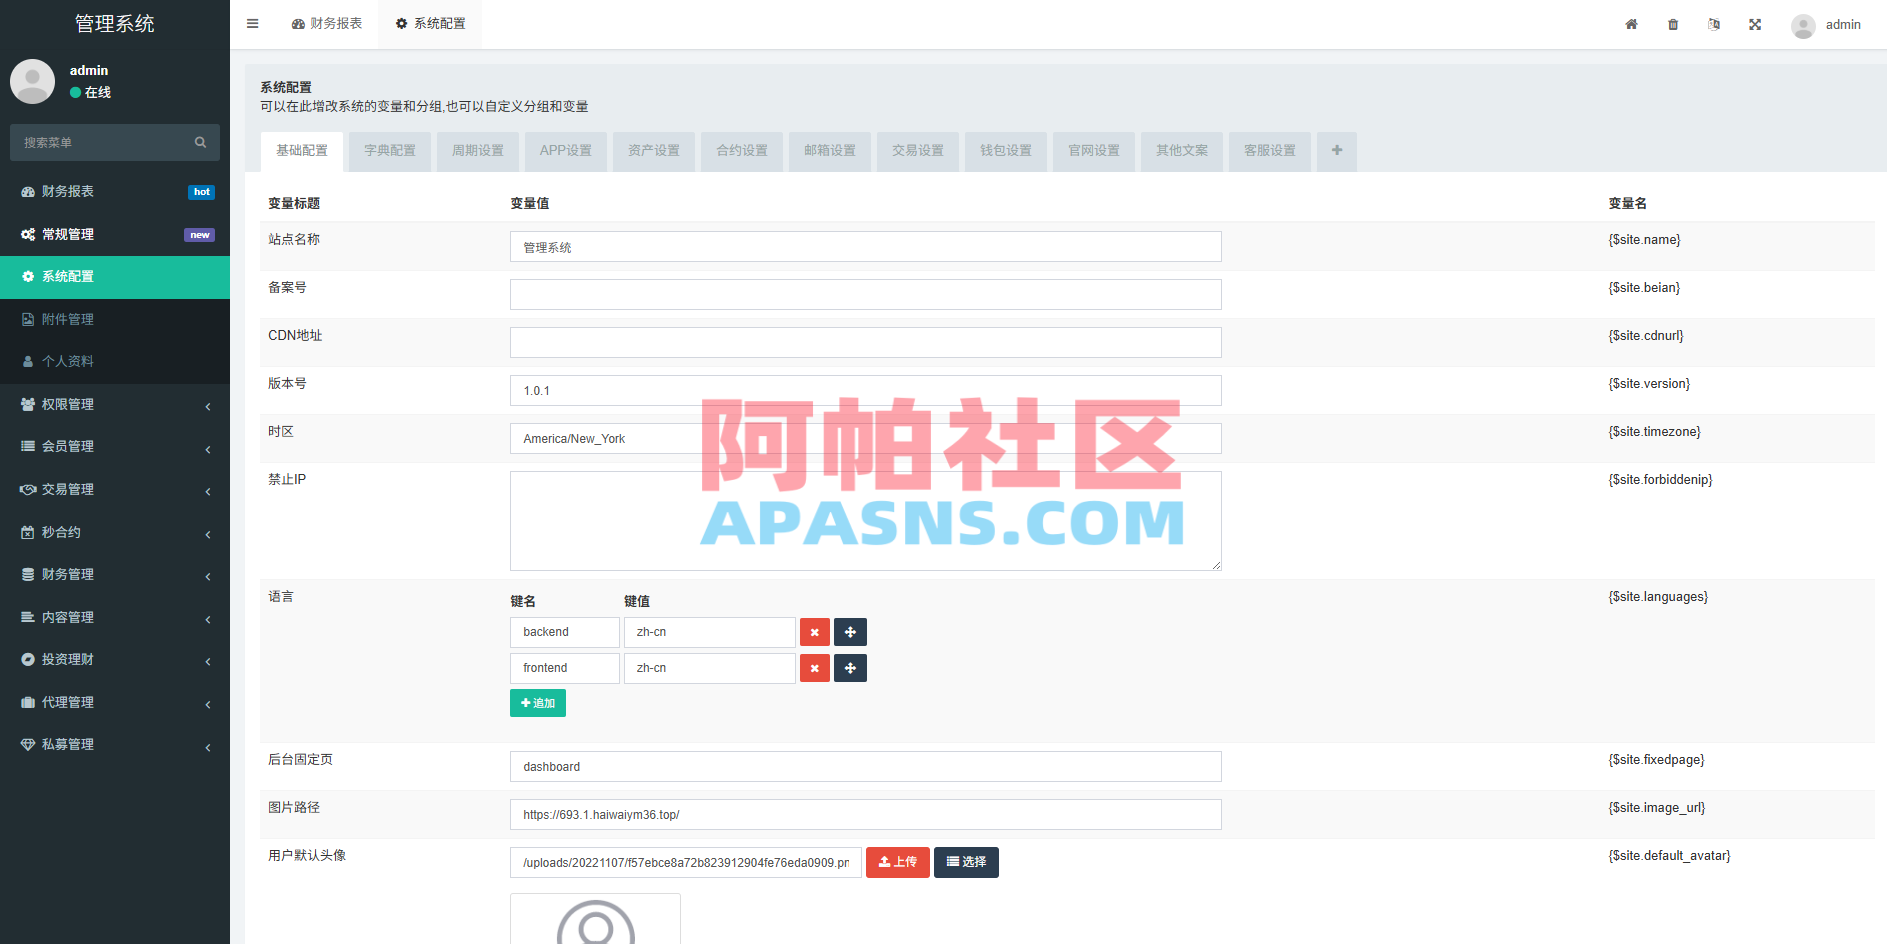
Task: Expand 交易管理 menu
Action: pyautogui.click(x=115, y=490)
